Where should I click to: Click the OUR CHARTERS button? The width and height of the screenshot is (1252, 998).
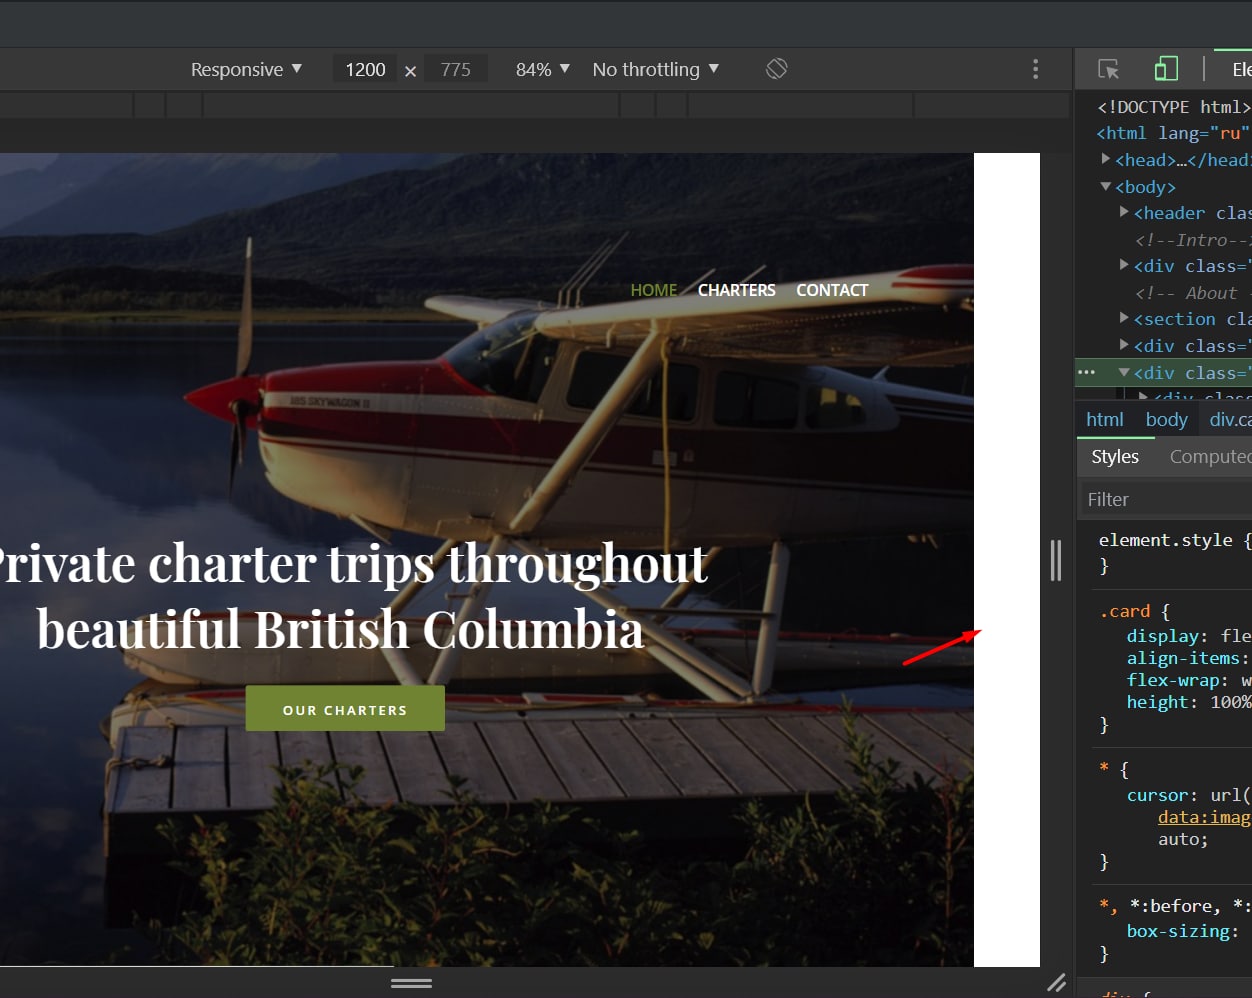345,709
